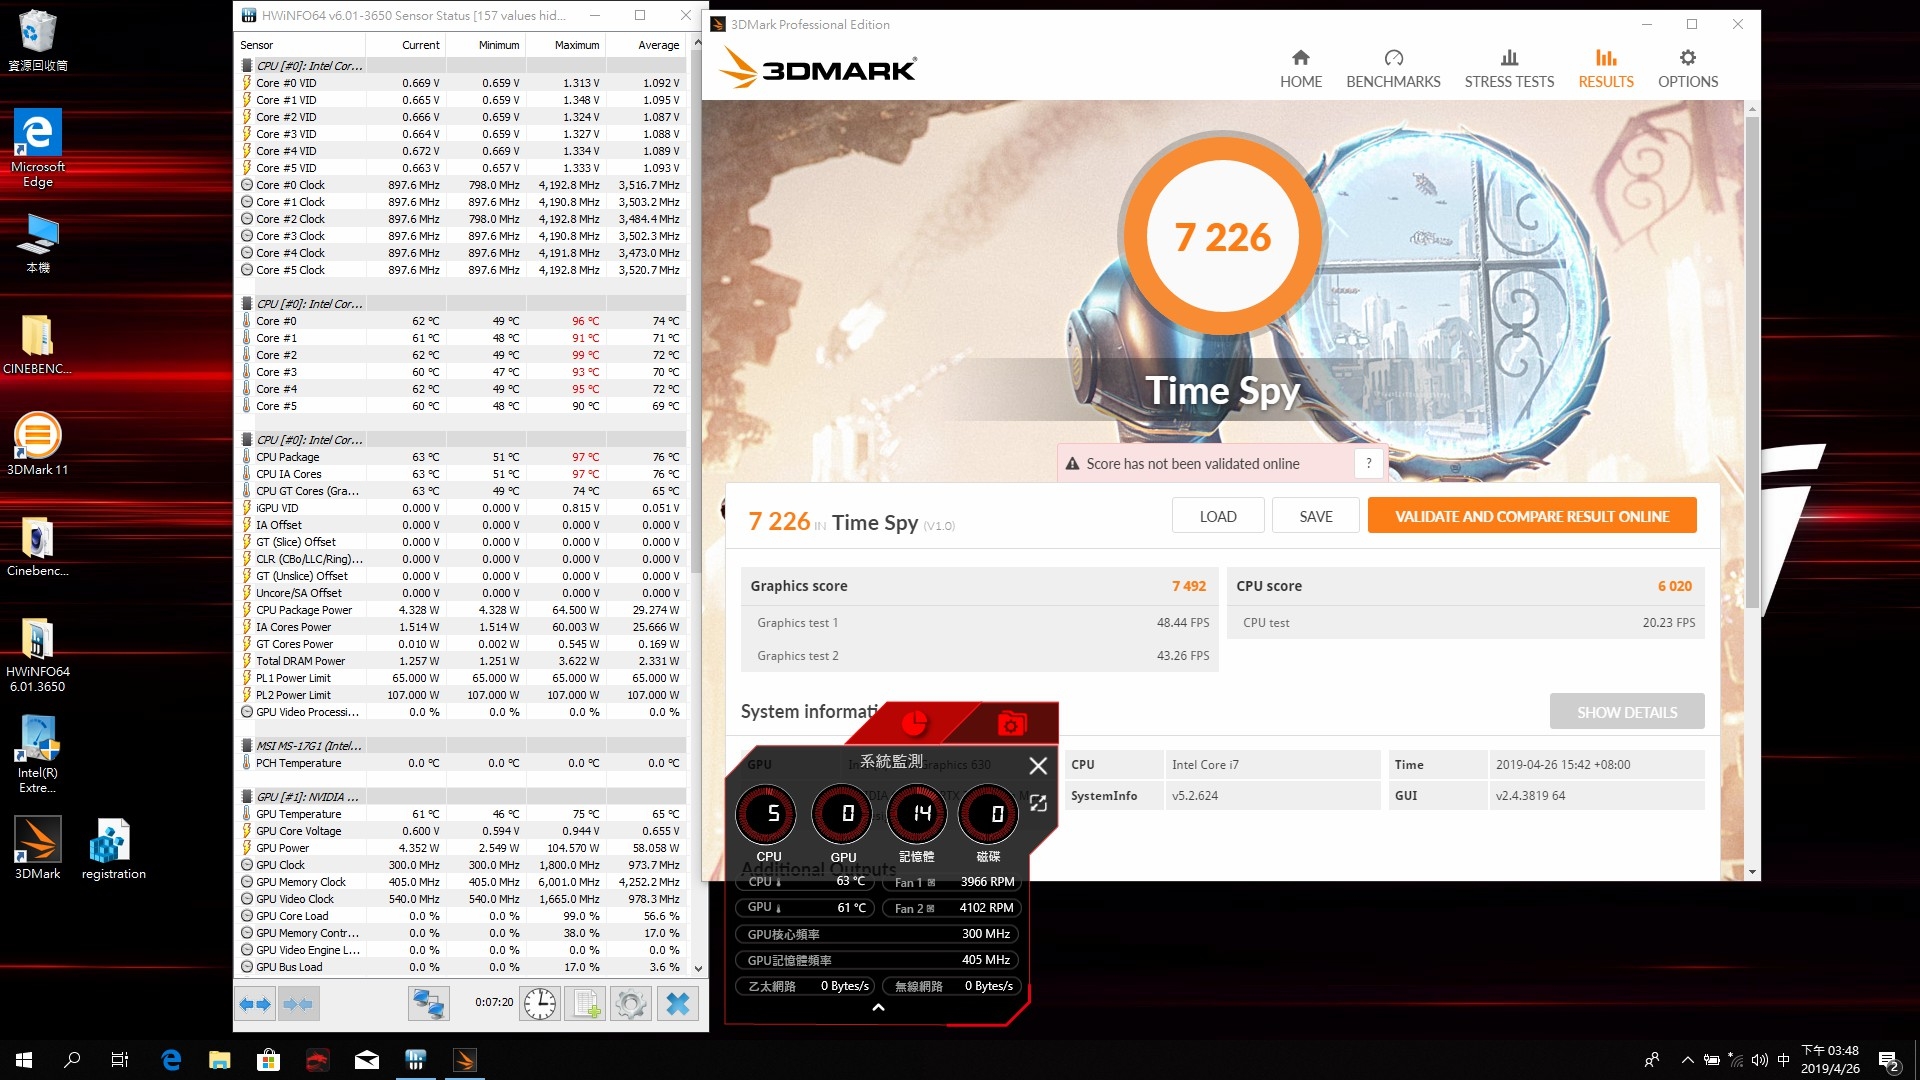
Task: Click the speaker volume icon in system tray
Action: (x=1760, y=1060)
